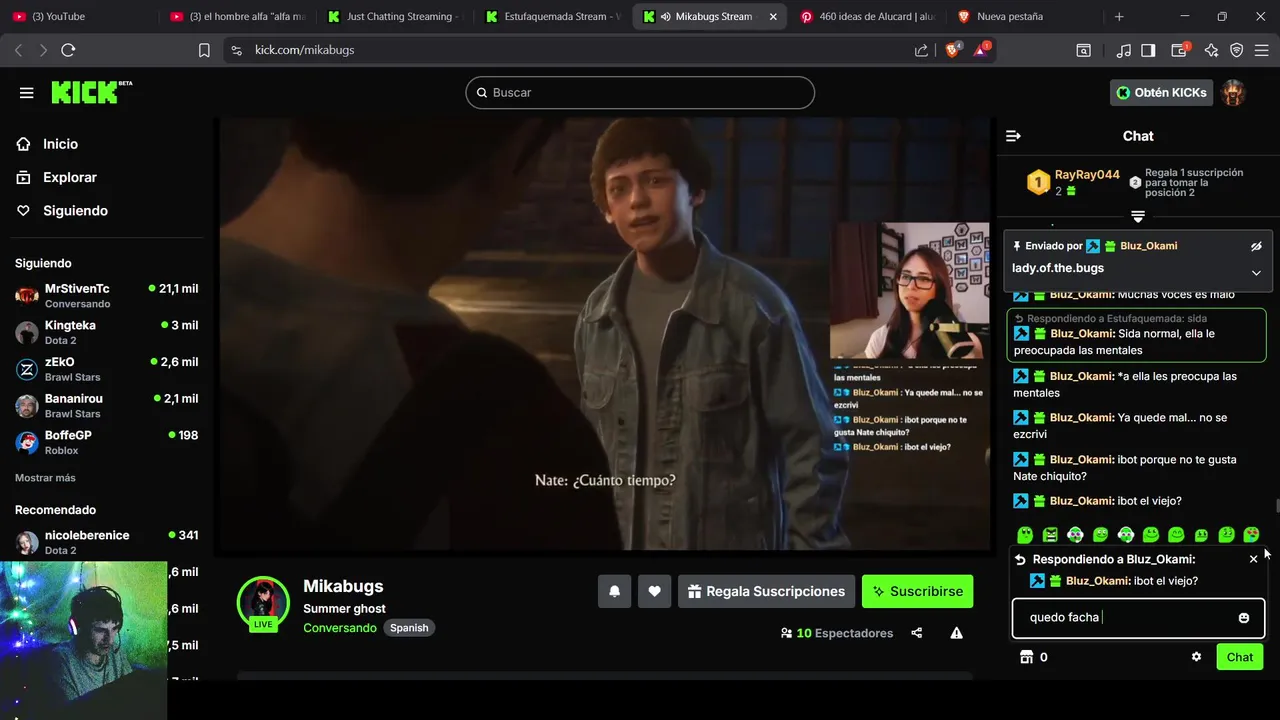Open chat settings gear
Screen dimensions: 1280x720
point(1196,657)
